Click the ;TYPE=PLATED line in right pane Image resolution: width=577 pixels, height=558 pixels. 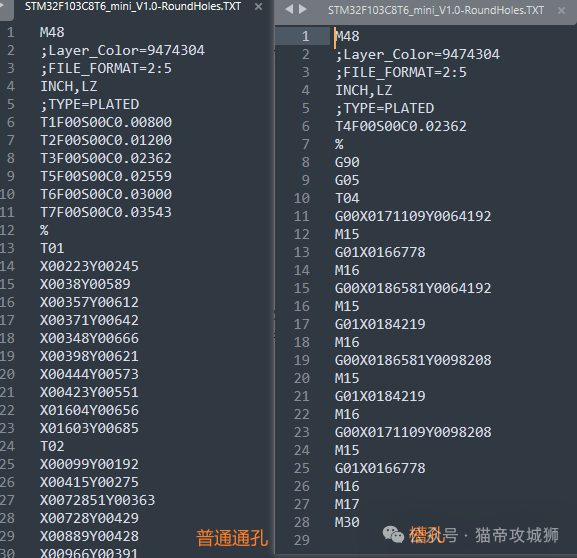(x=385, y=109)
